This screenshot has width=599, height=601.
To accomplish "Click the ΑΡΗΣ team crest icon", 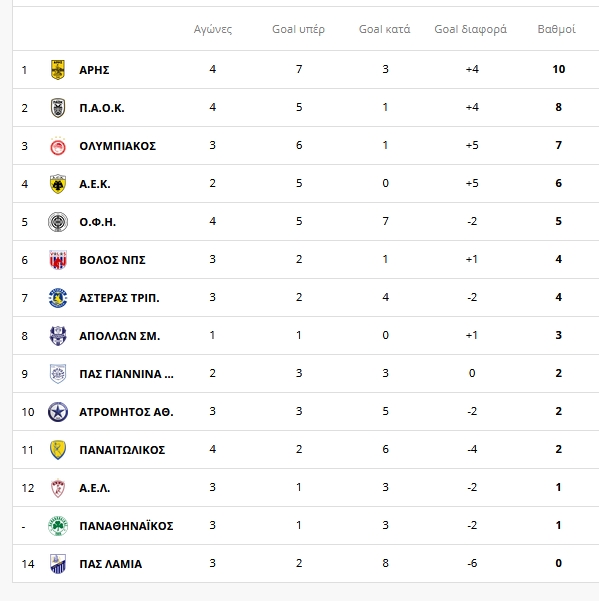I will click(58, 70).
